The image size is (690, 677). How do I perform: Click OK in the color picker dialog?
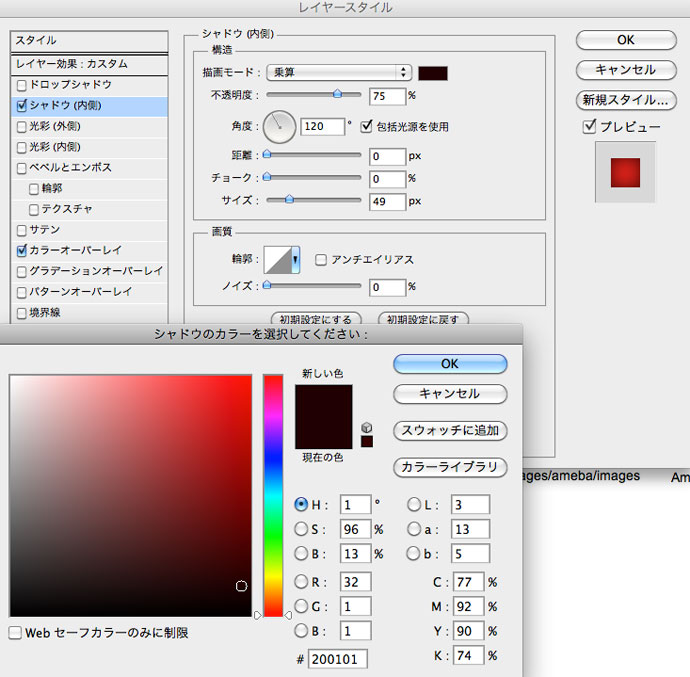click(450, 364)
